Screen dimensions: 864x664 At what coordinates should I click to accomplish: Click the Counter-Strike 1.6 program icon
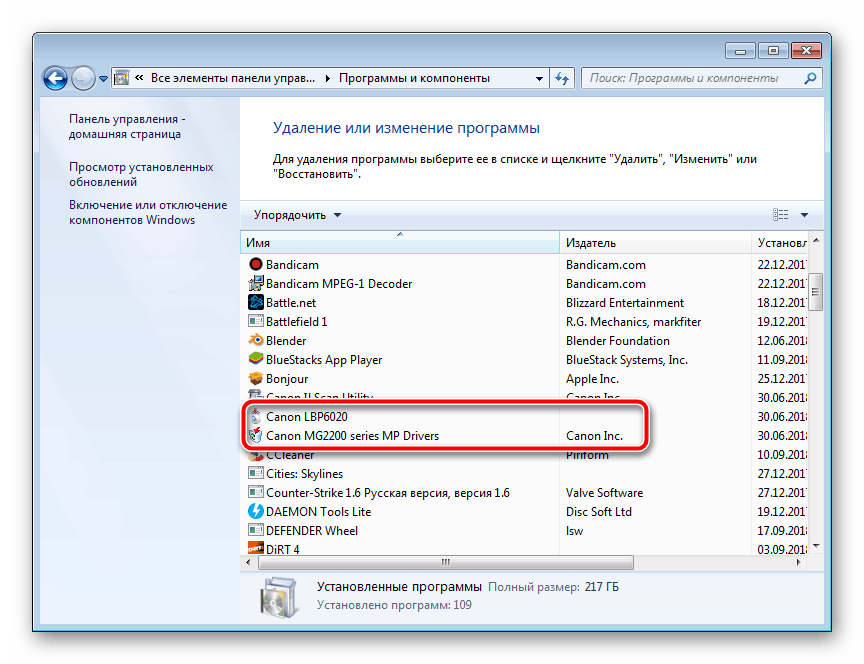click(x=256, y=493)
